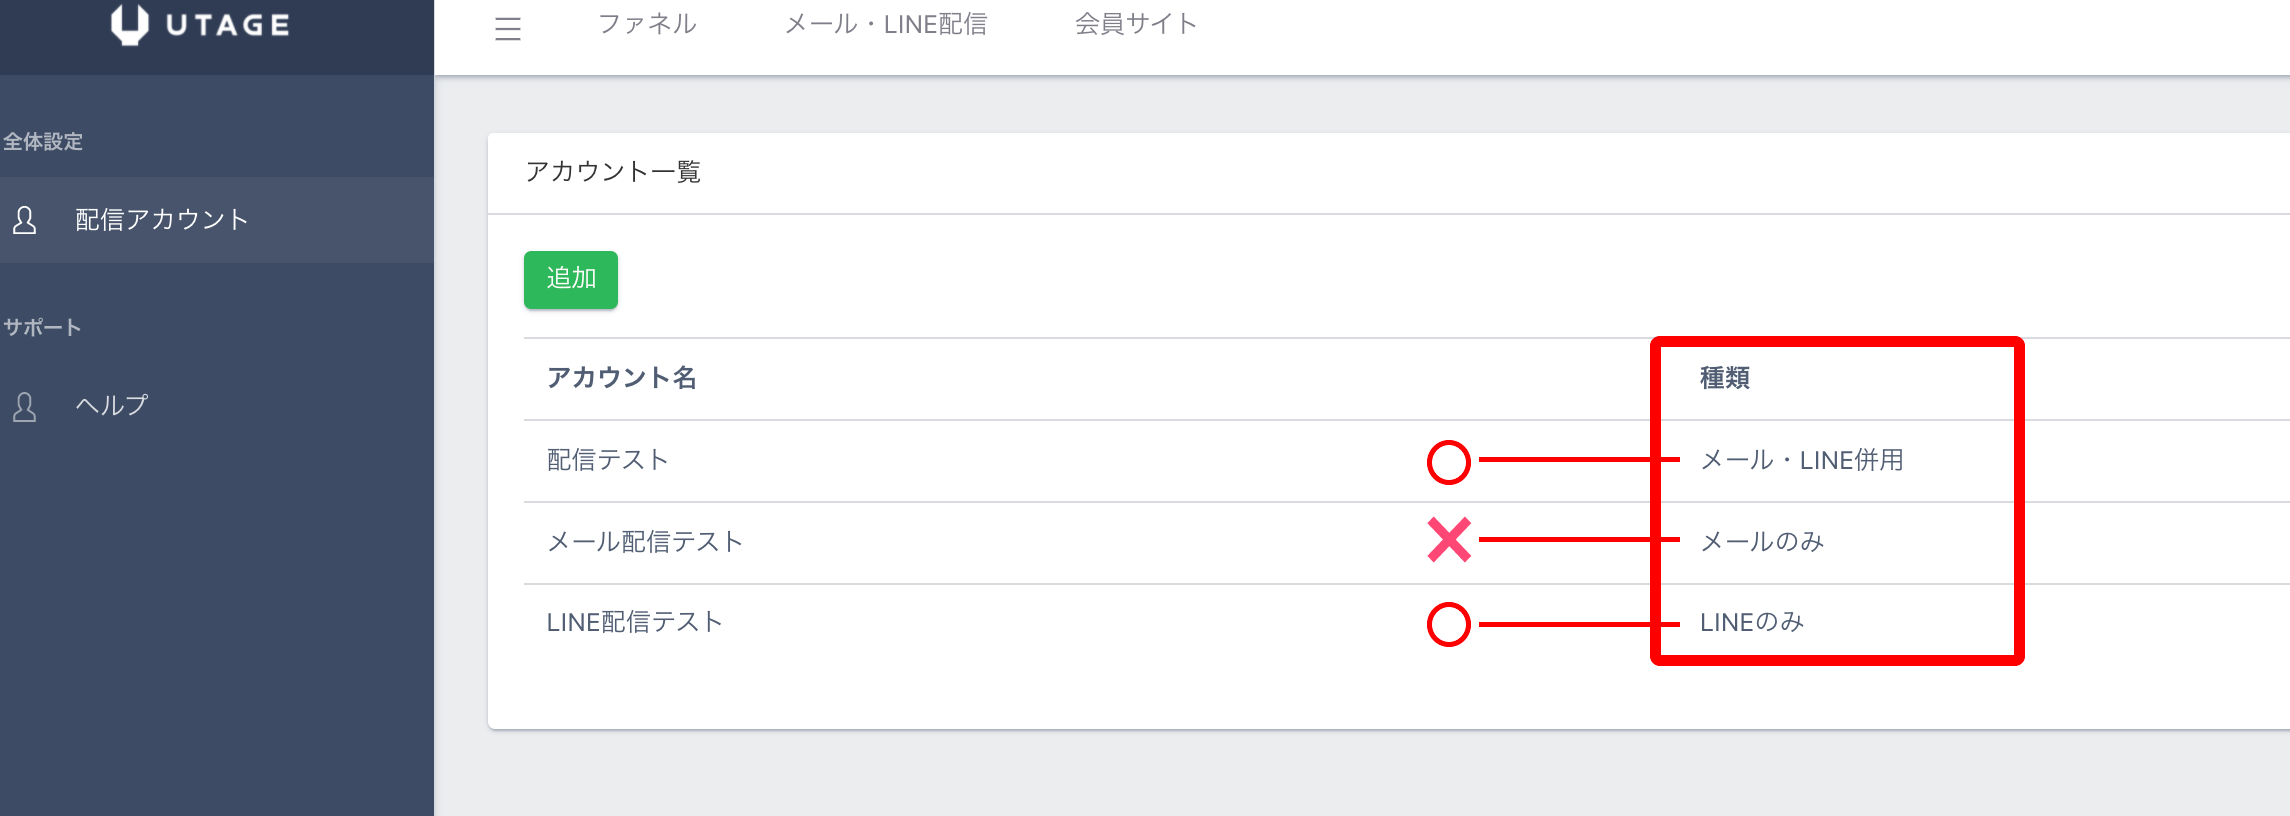Open the LINE配信テスト account

click(x=635, y=622)
